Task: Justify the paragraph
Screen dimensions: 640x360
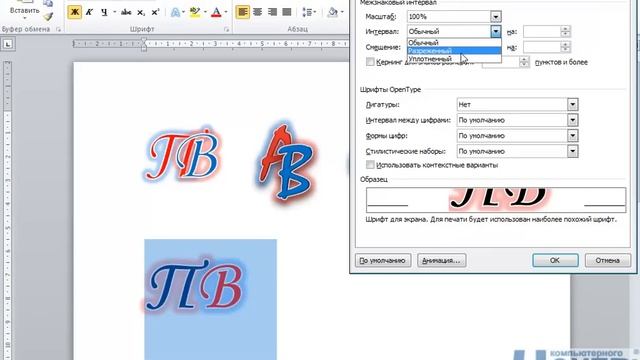Action: (x=287, y=12)
